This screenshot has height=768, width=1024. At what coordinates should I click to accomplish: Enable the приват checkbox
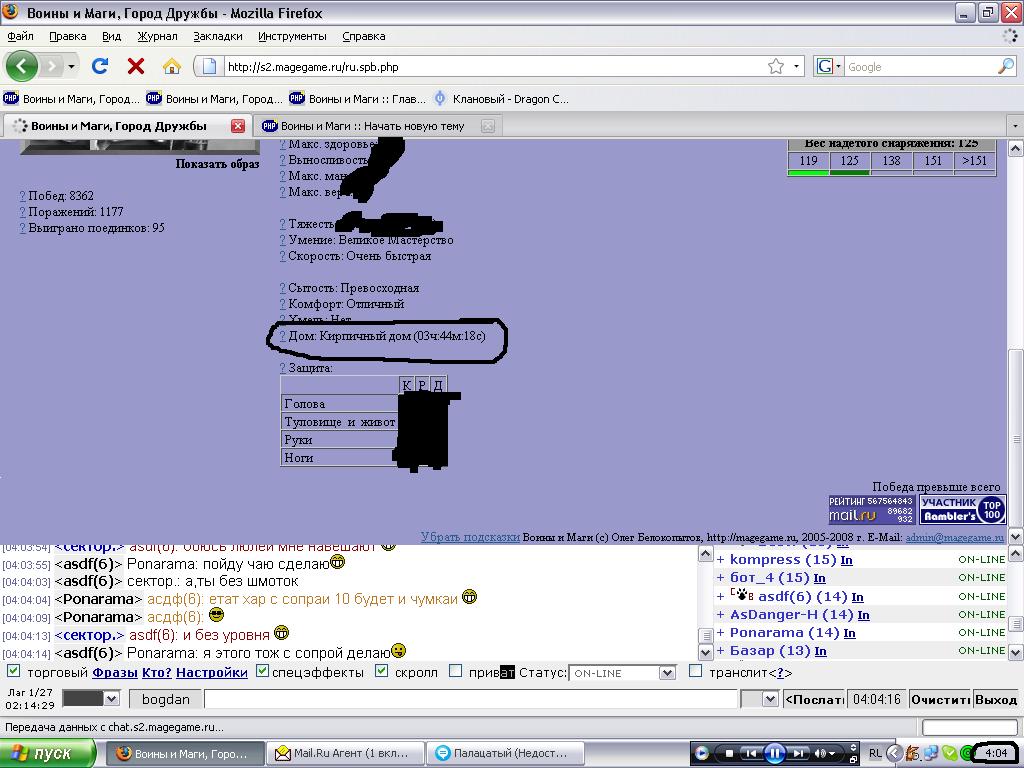456,671
